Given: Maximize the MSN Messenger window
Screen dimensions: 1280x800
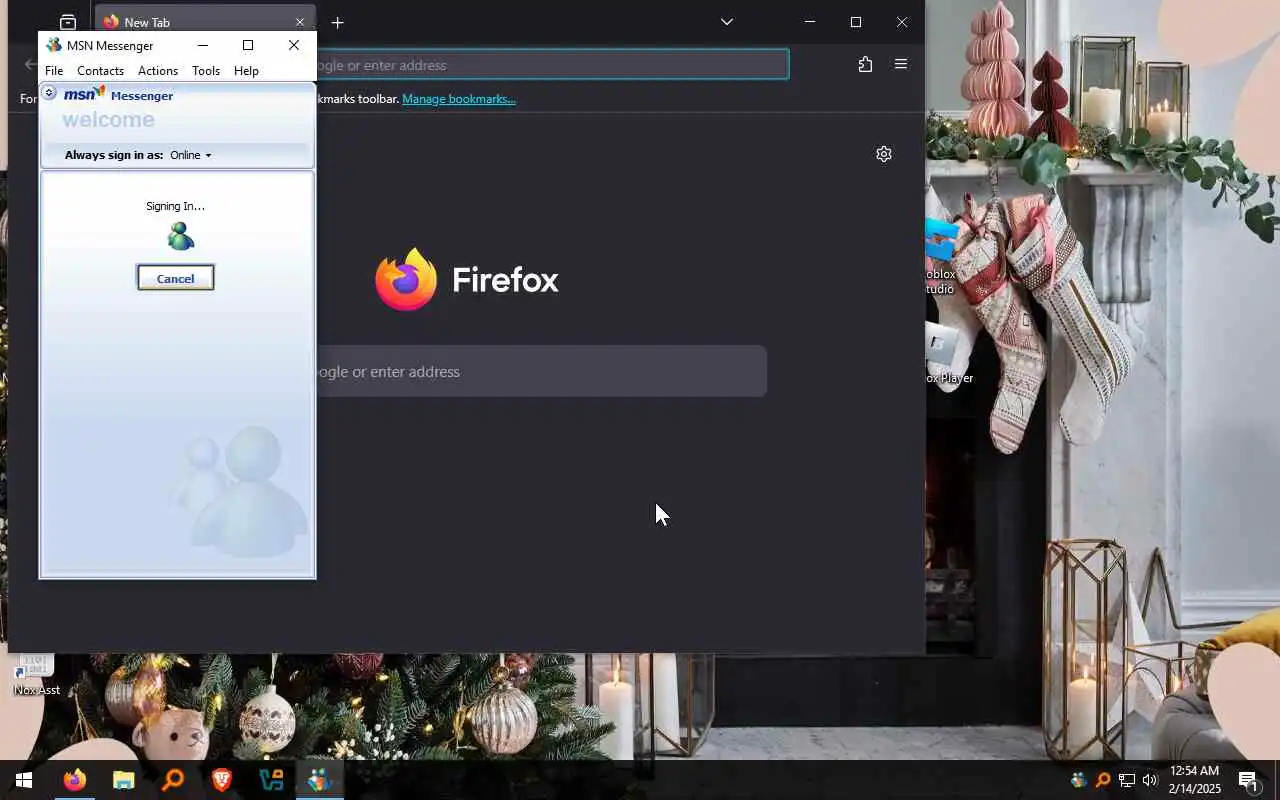Looking at the screenshot, I should [x=248, y=45].
